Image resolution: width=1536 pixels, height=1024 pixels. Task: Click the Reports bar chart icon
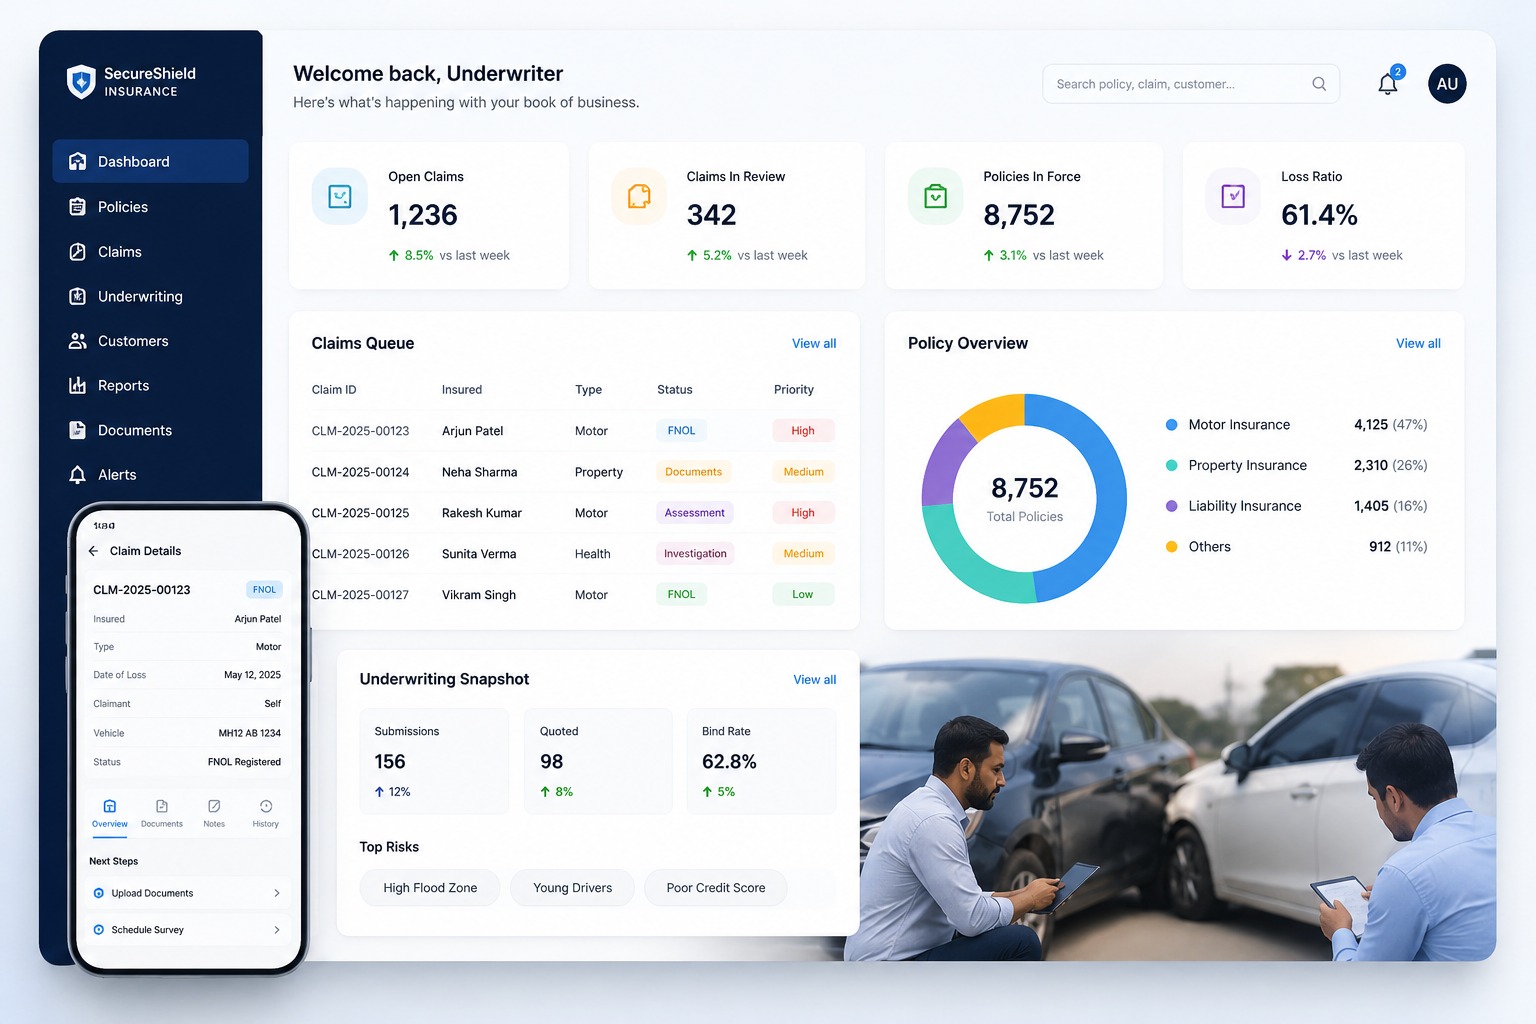77,386
